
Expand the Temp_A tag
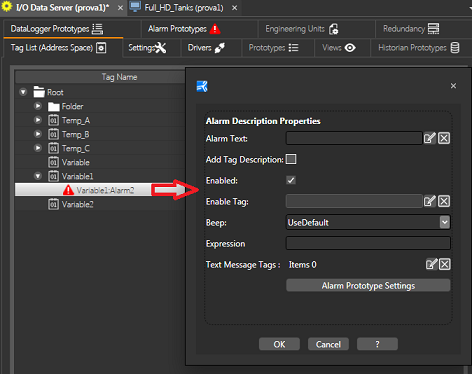[38, 120]
